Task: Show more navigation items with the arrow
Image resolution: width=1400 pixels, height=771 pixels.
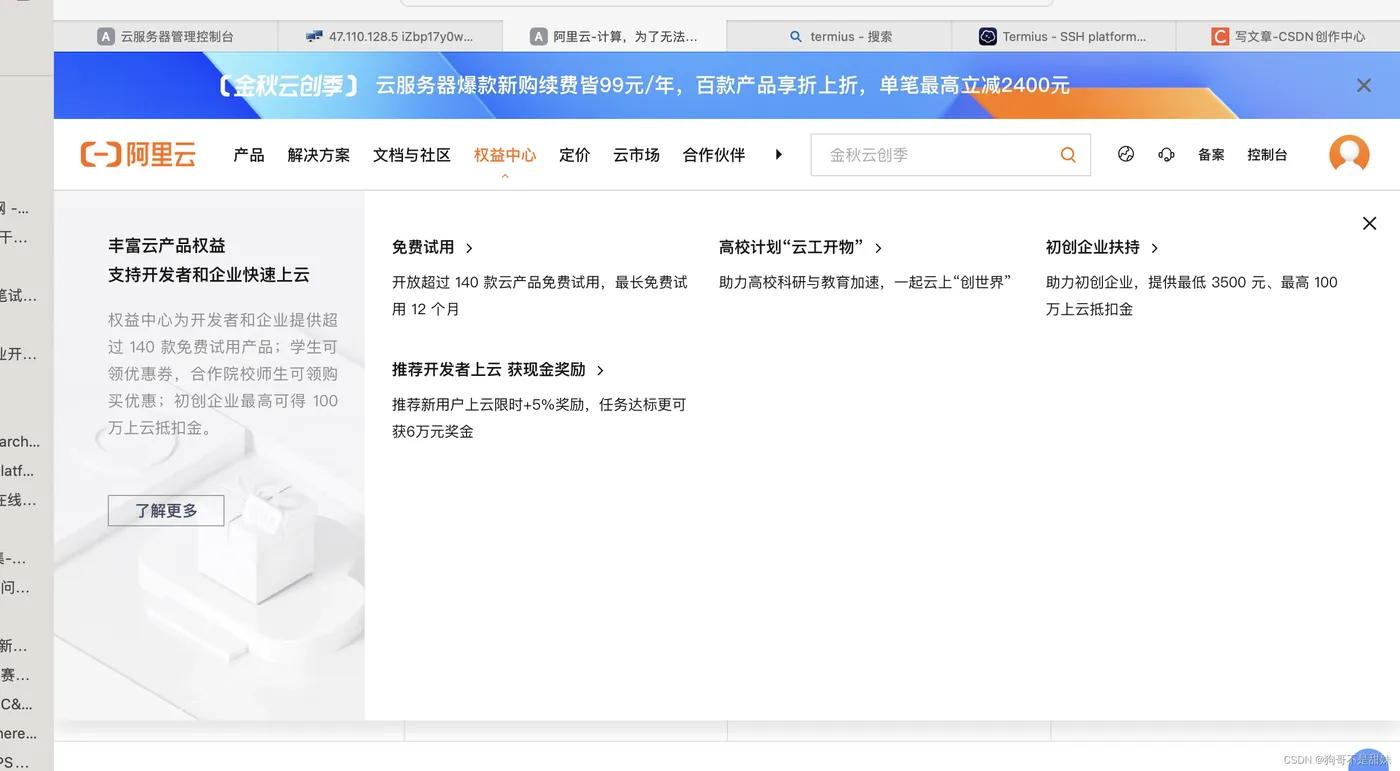Action: pos(779,155)
